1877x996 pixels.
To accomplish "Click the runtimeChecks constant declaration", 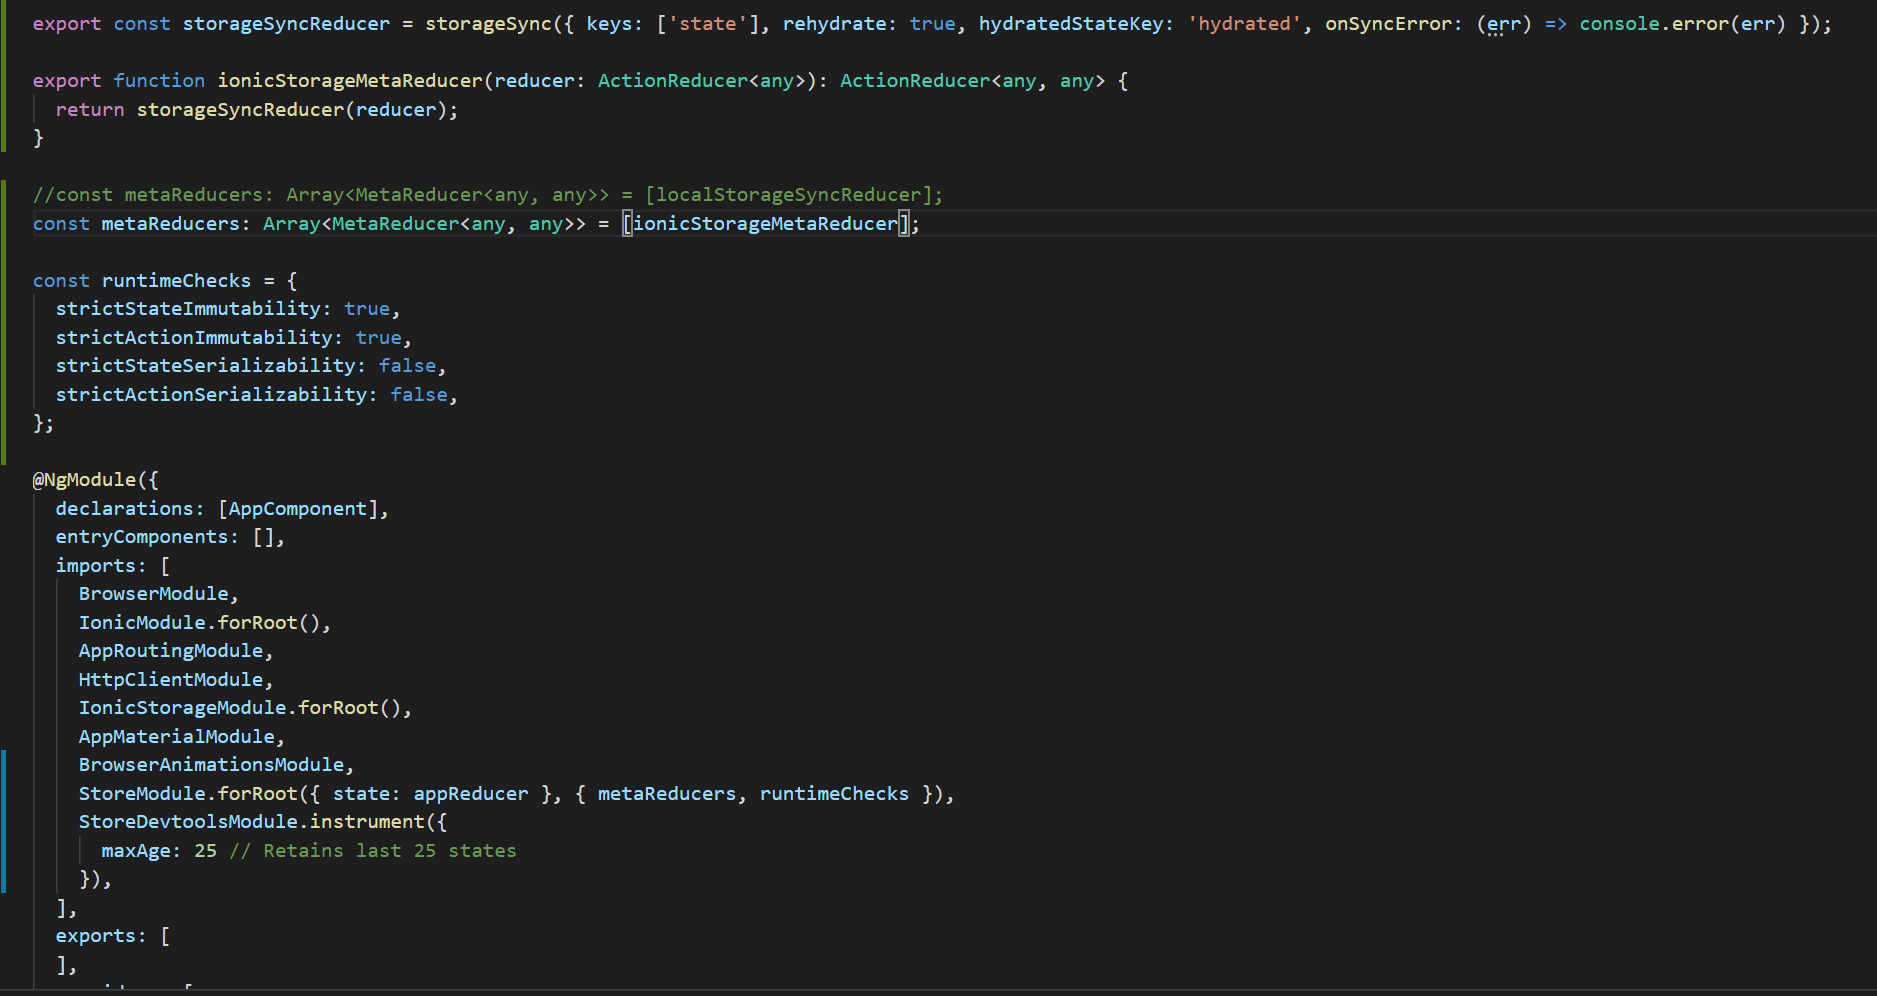I will (x=176, y=280).
